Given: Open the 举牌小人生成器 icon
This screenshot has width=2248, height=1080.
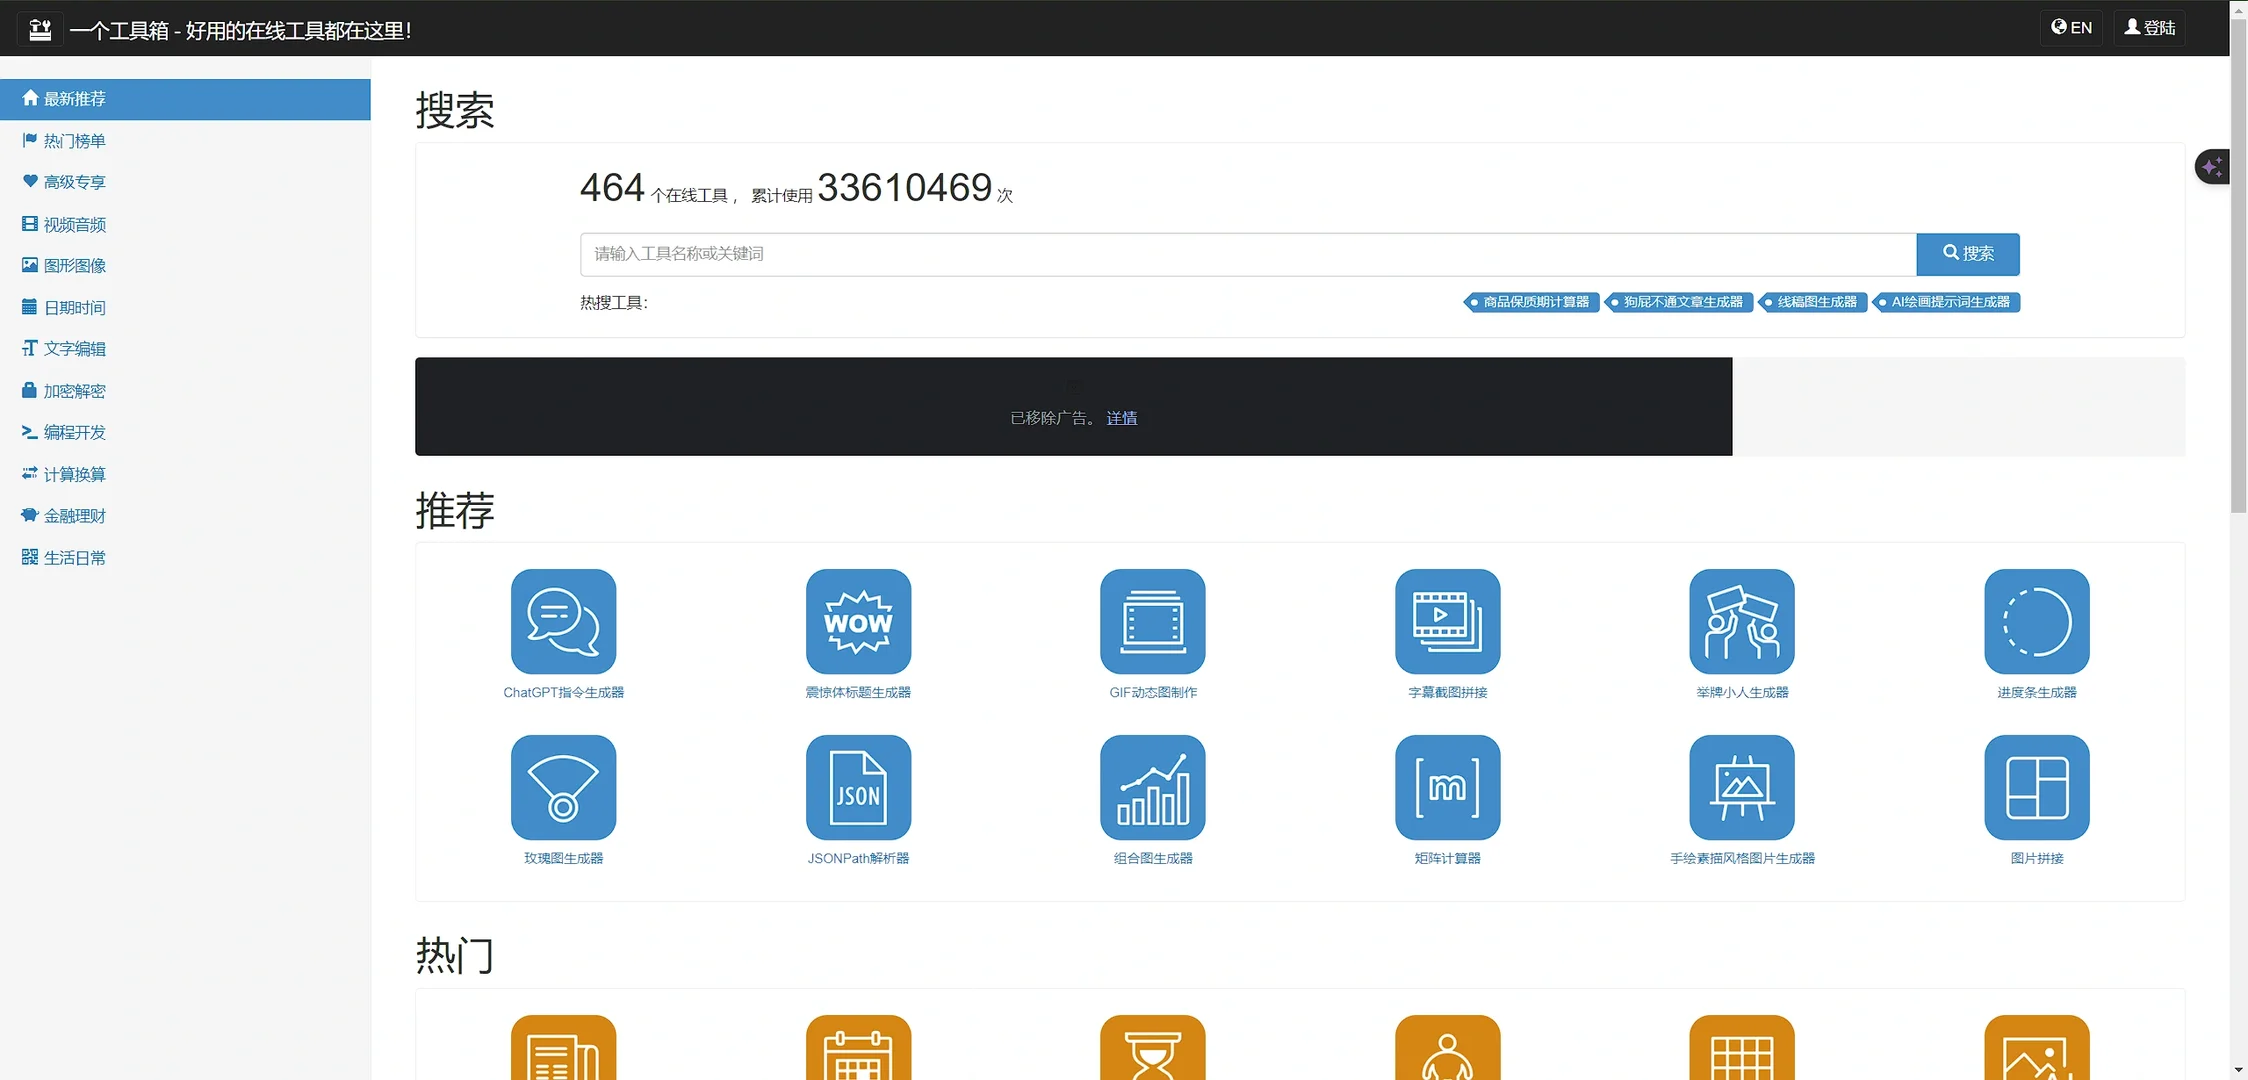Looking at the screenshot, I should pos(1741,621).
